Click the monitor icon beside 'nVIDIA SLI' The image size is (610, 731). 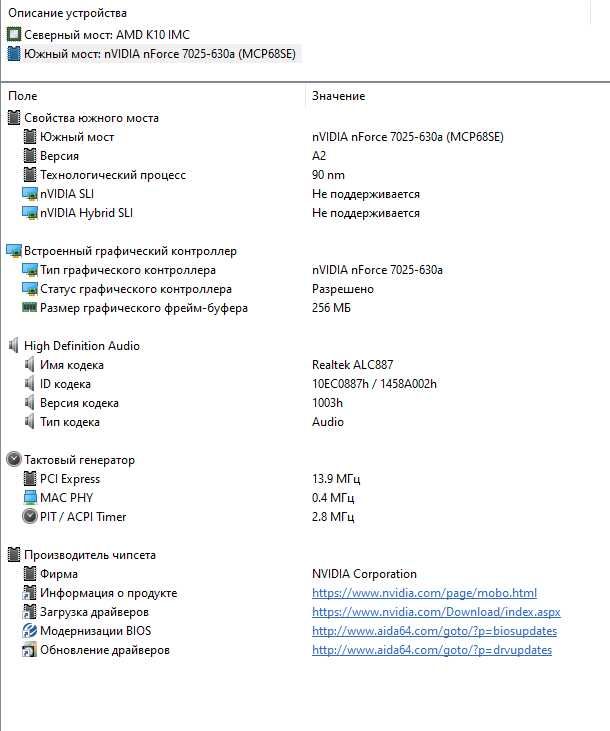coord(29,194)
